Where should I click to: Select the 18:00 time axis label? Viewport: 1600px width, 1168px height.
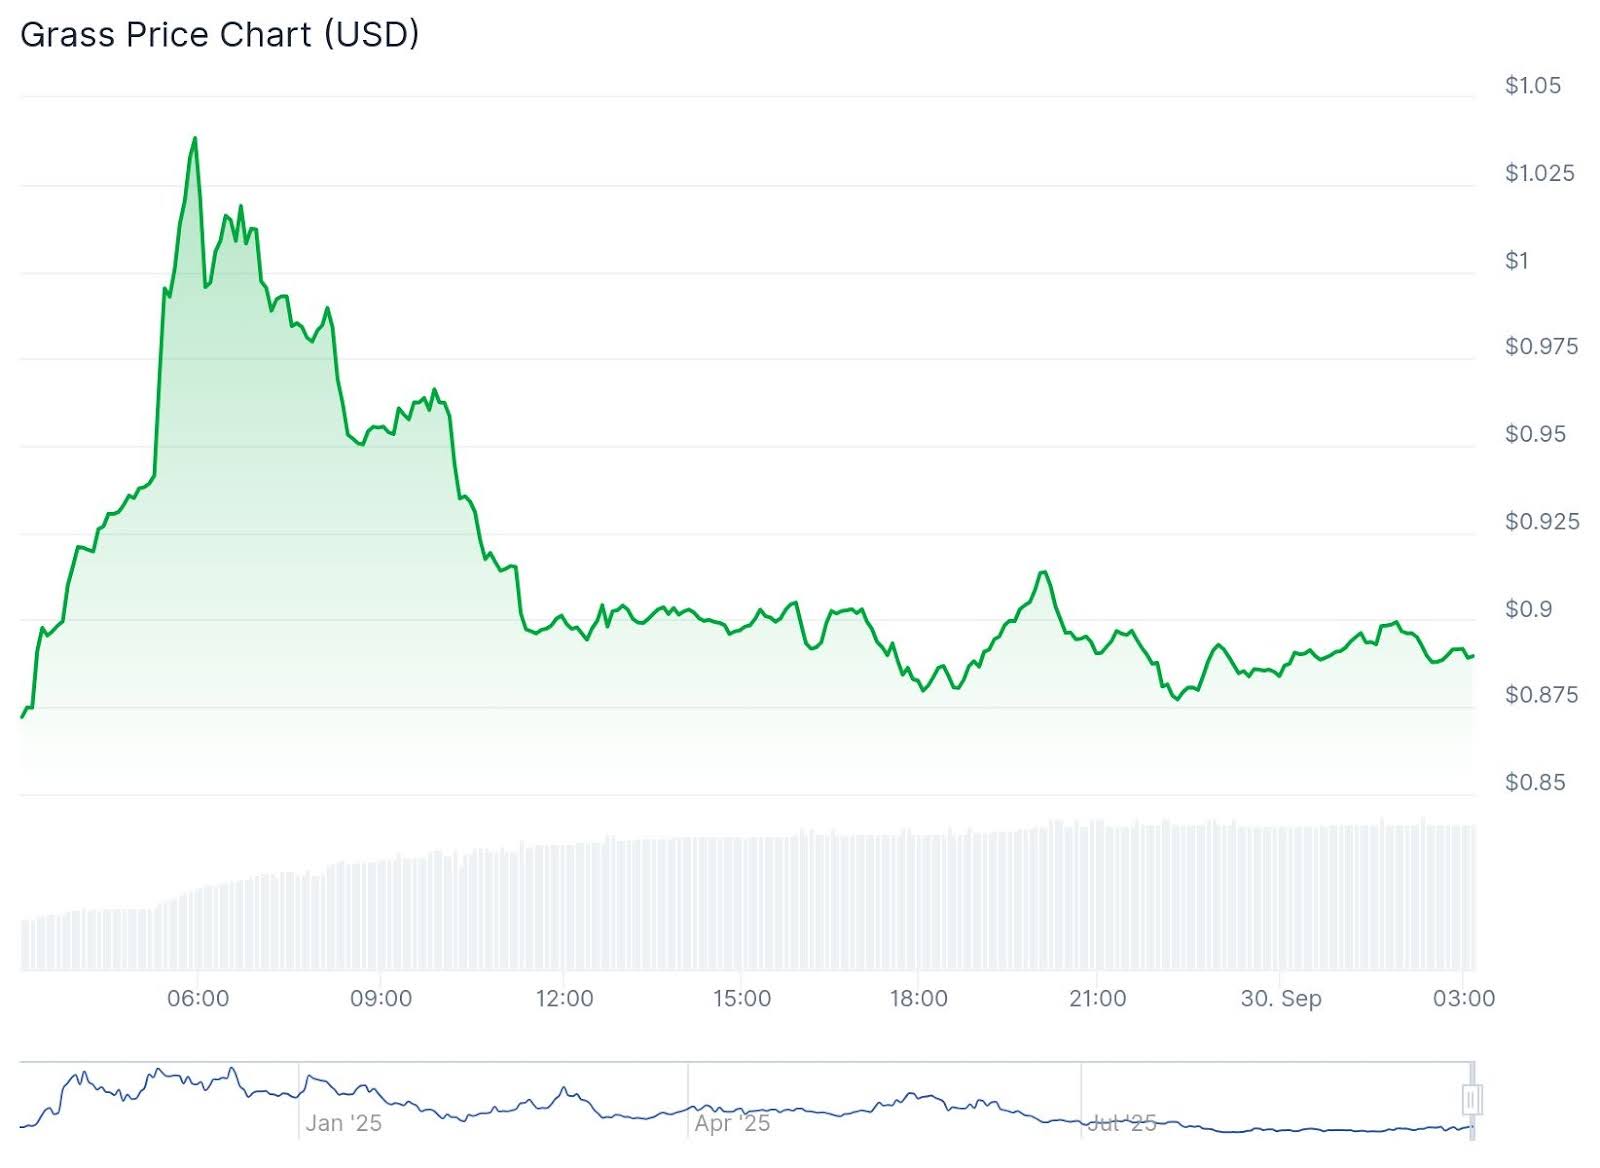pyautogui.click(x=919, y=998)
